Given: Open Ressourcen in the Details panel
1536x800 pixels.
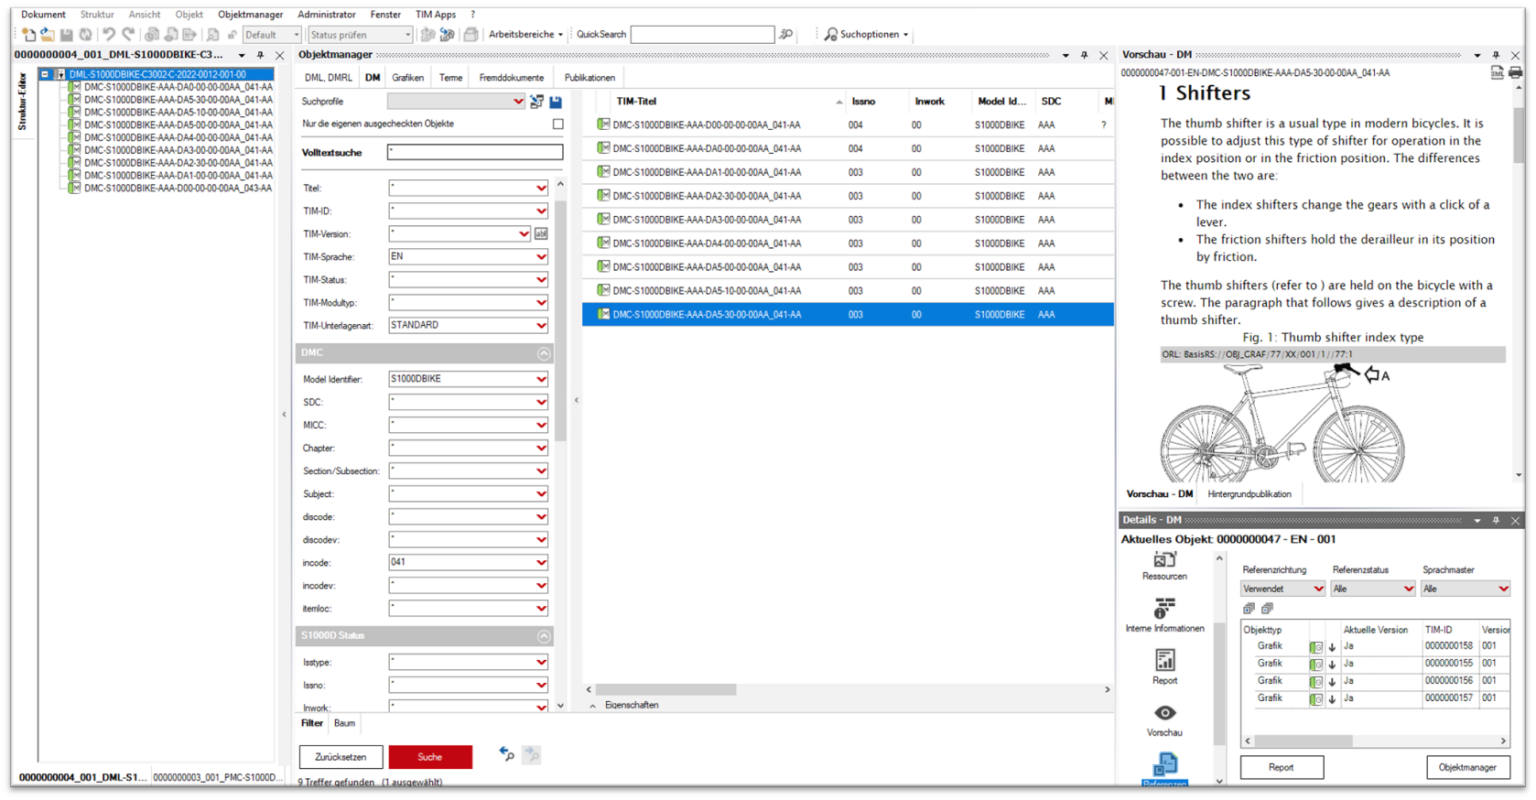Looking at the screenshot, I should click(1164, 561).
